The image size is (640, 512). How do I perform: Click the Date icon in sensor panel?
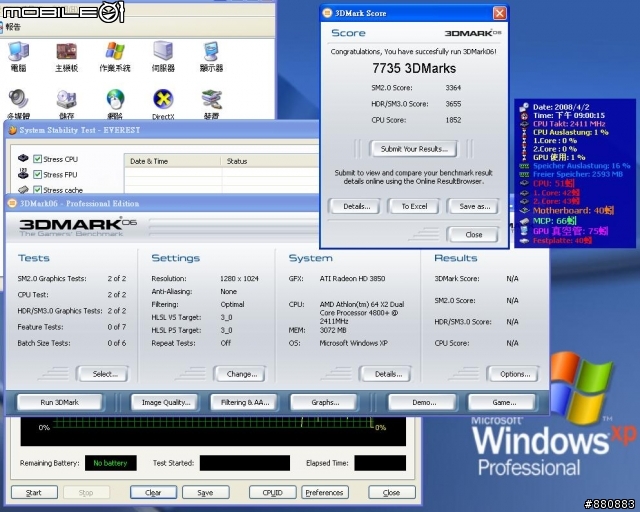point(524,107)
